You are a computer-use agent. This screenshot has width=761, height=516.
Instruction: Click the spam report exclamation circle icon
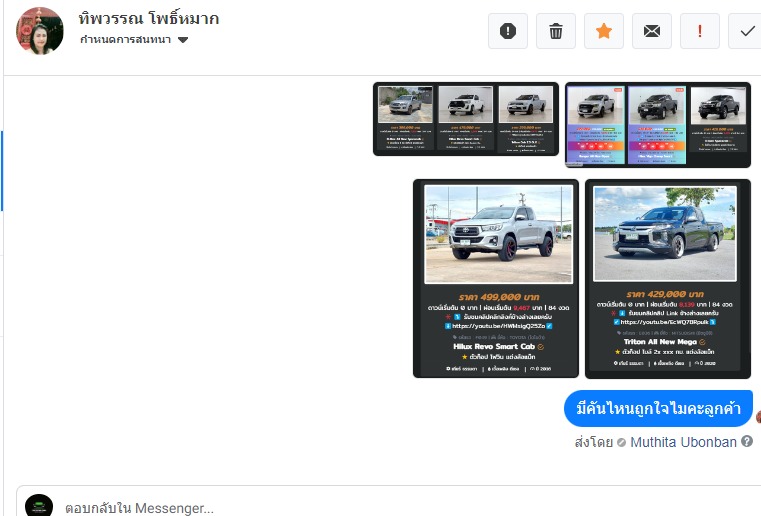[x=508, y=31]
